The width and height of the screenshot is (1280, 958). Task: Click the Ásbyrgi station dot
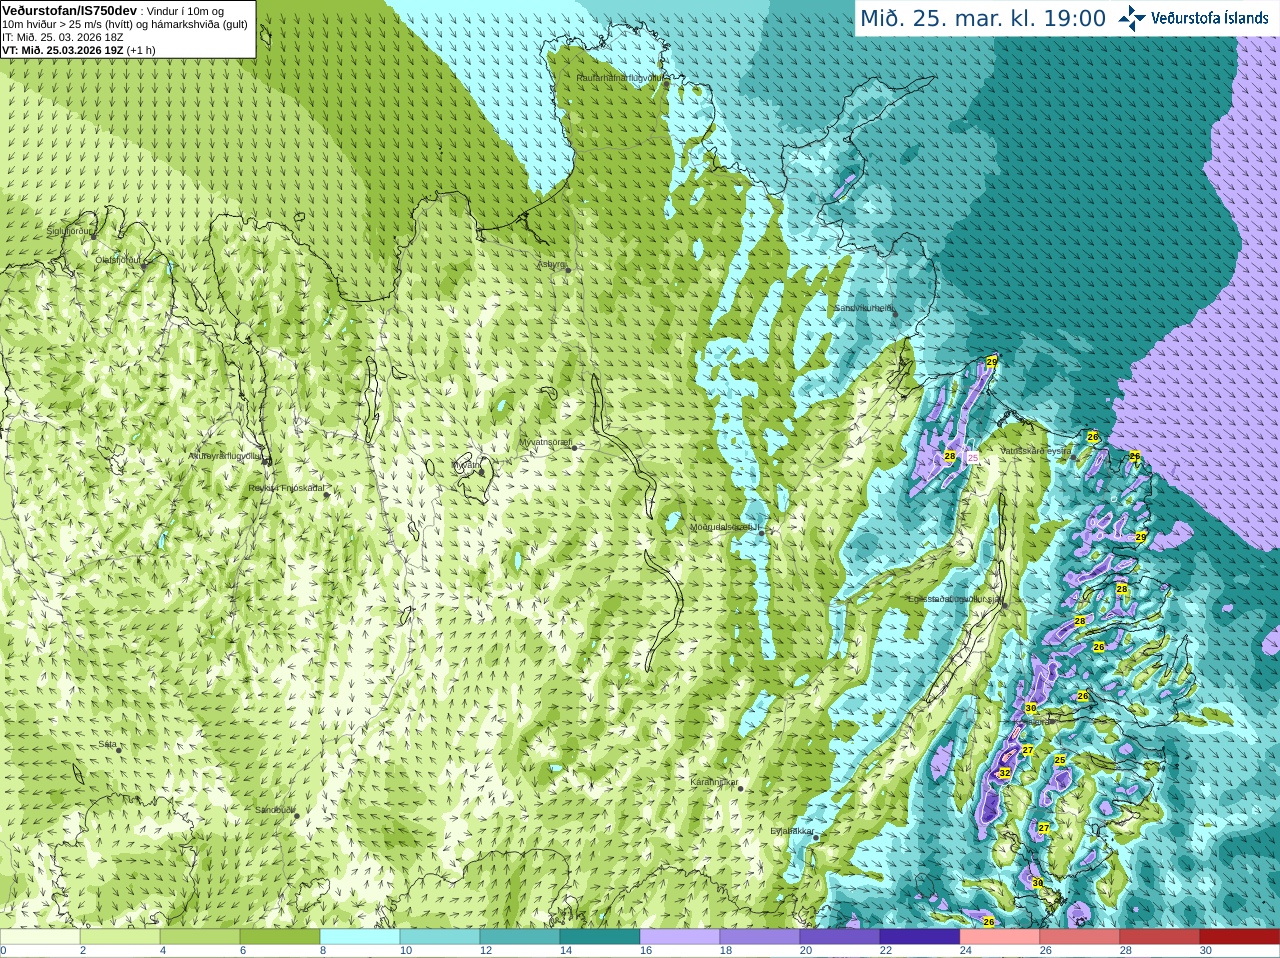pyautogui.click(x=568, y=270)
